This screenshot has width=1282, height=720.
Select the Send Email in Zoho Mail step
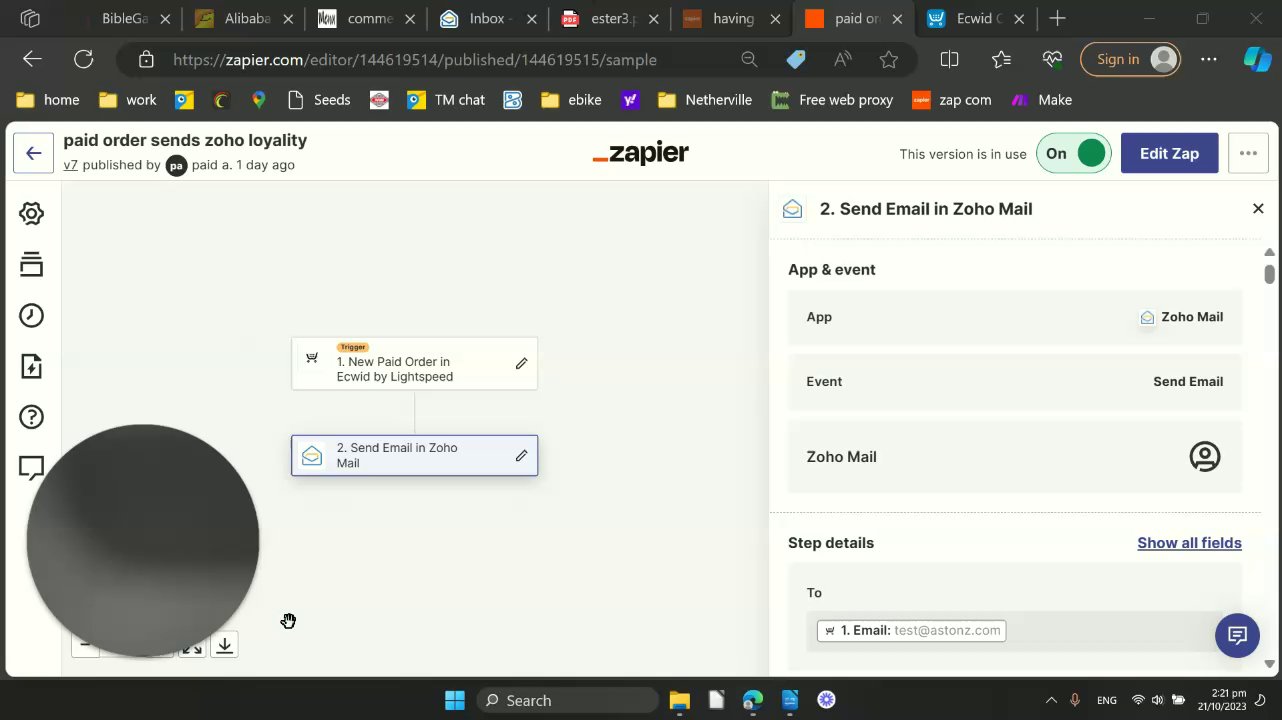click(414, 455)
